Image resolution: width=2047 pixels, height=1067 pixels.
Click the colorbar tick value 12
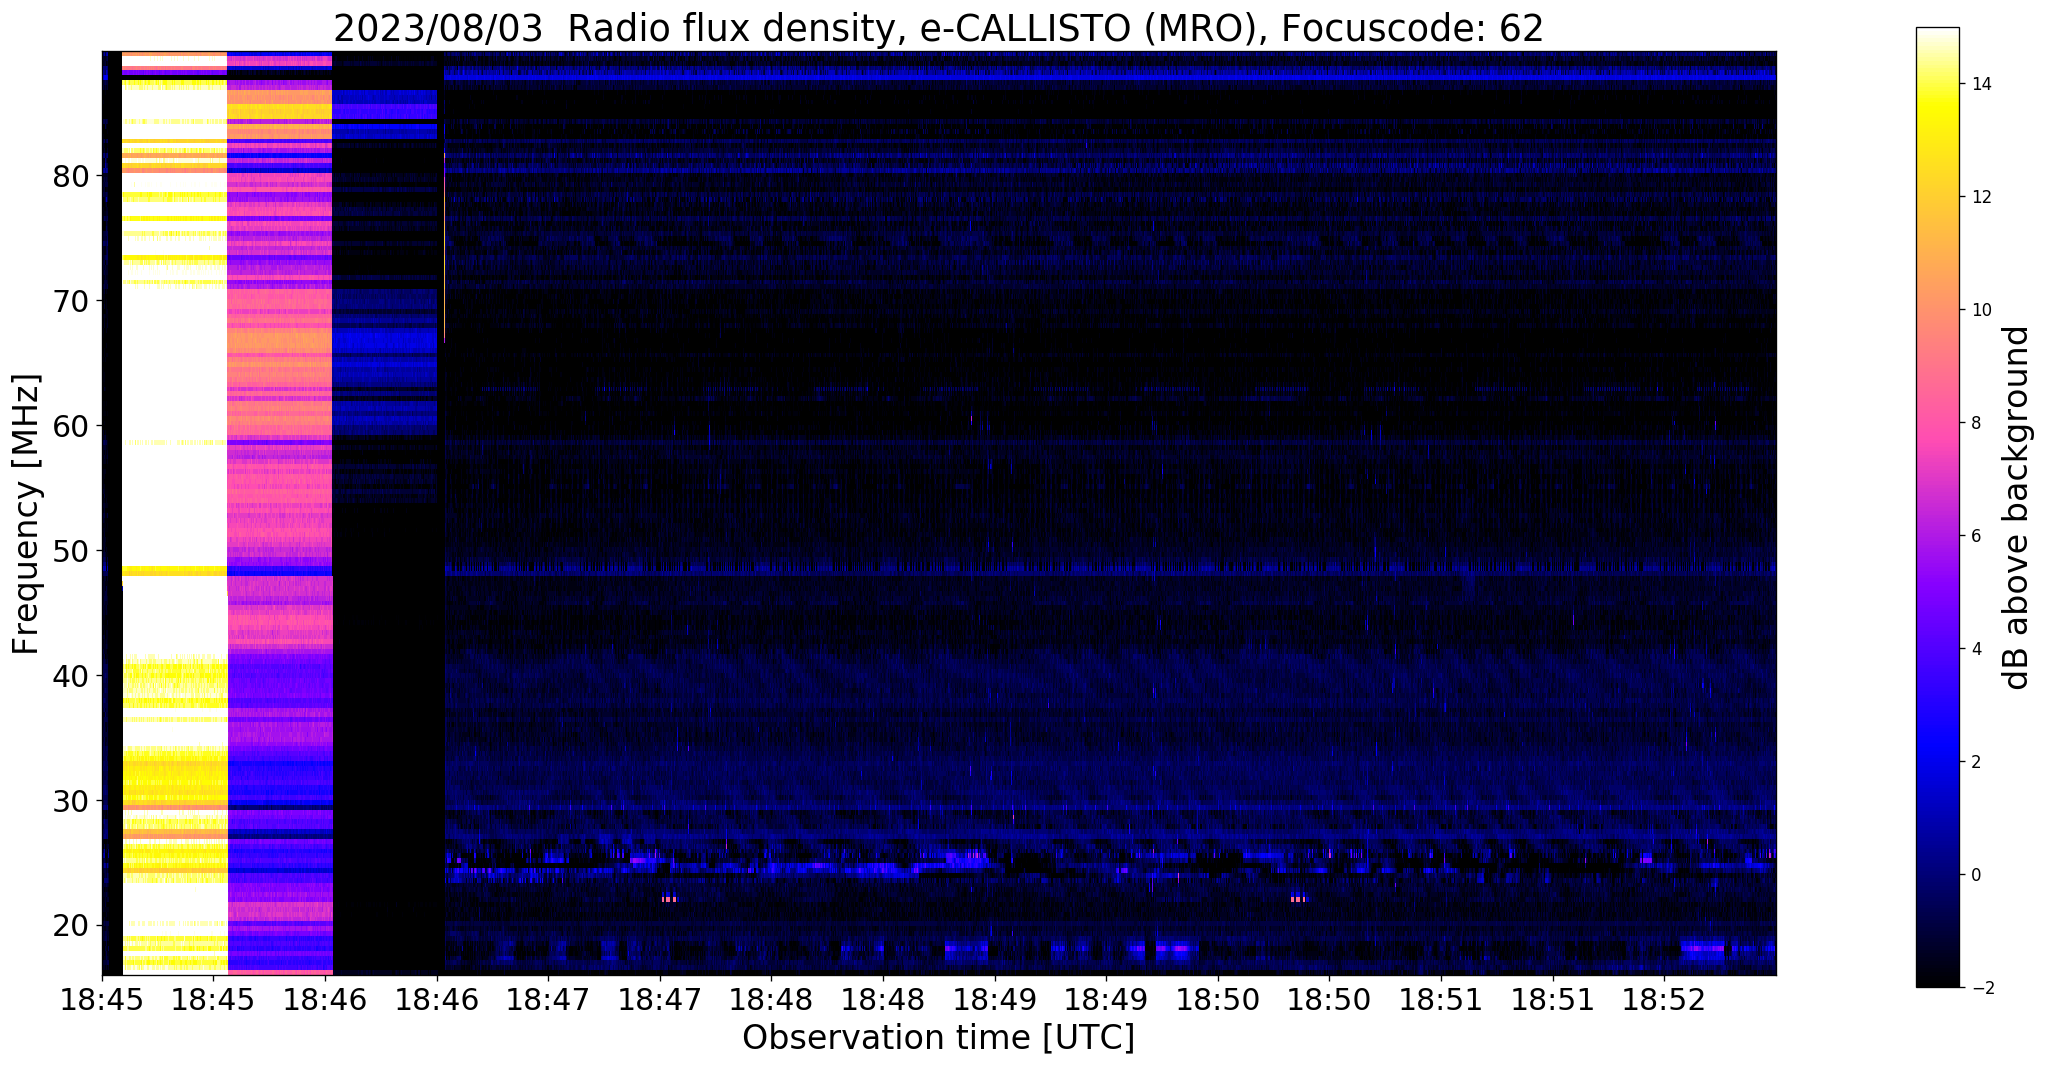pyautogui.click(x=1980, y=197)
